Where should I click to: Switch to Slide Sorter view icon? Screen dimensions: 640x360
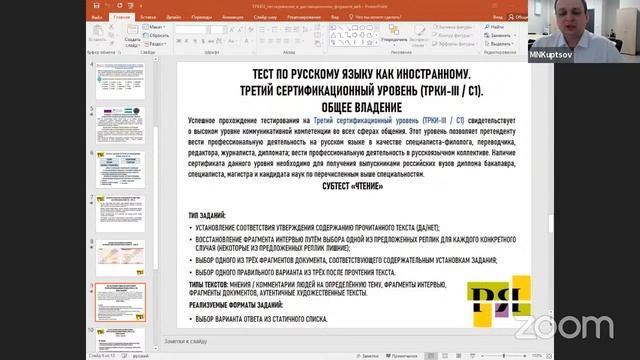445,356
